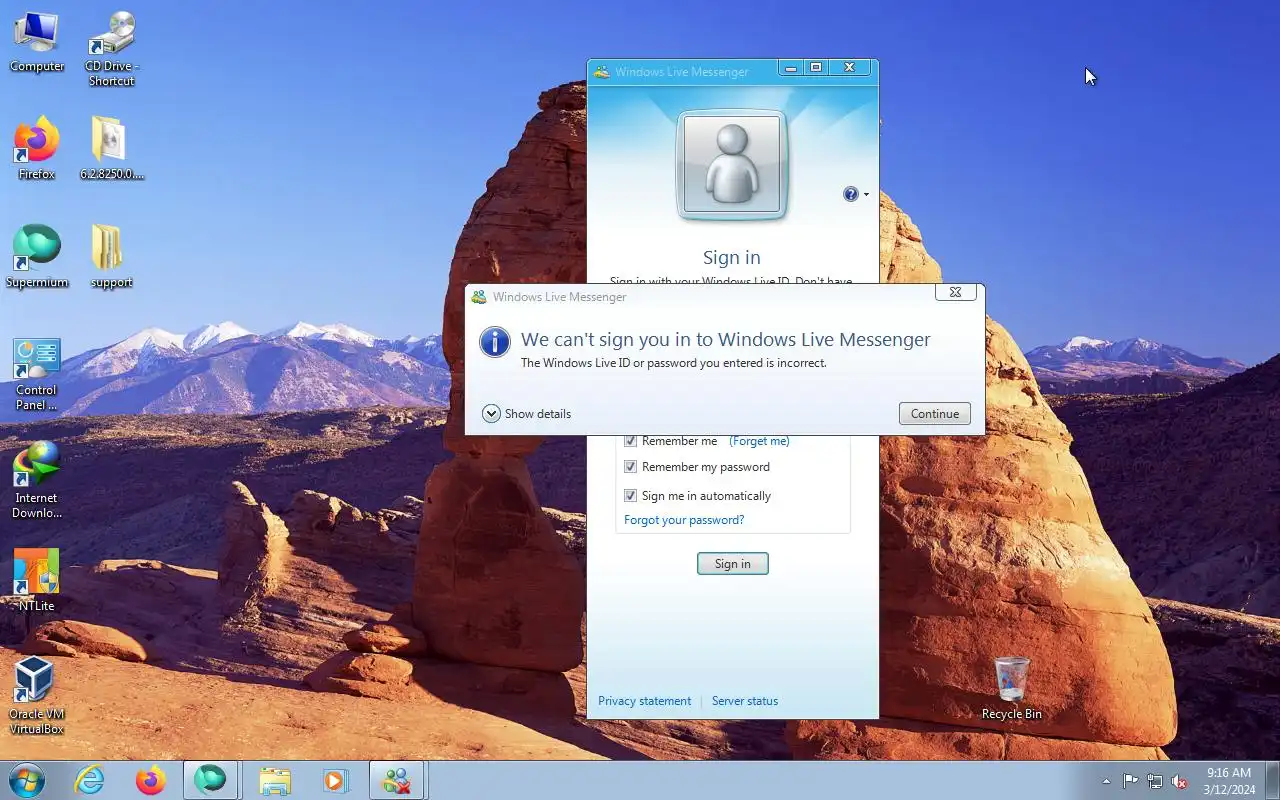Open Firefox from the taskbar
Image resolution: width=1280 pixels, height=800 pixels.
coord(150,780)
